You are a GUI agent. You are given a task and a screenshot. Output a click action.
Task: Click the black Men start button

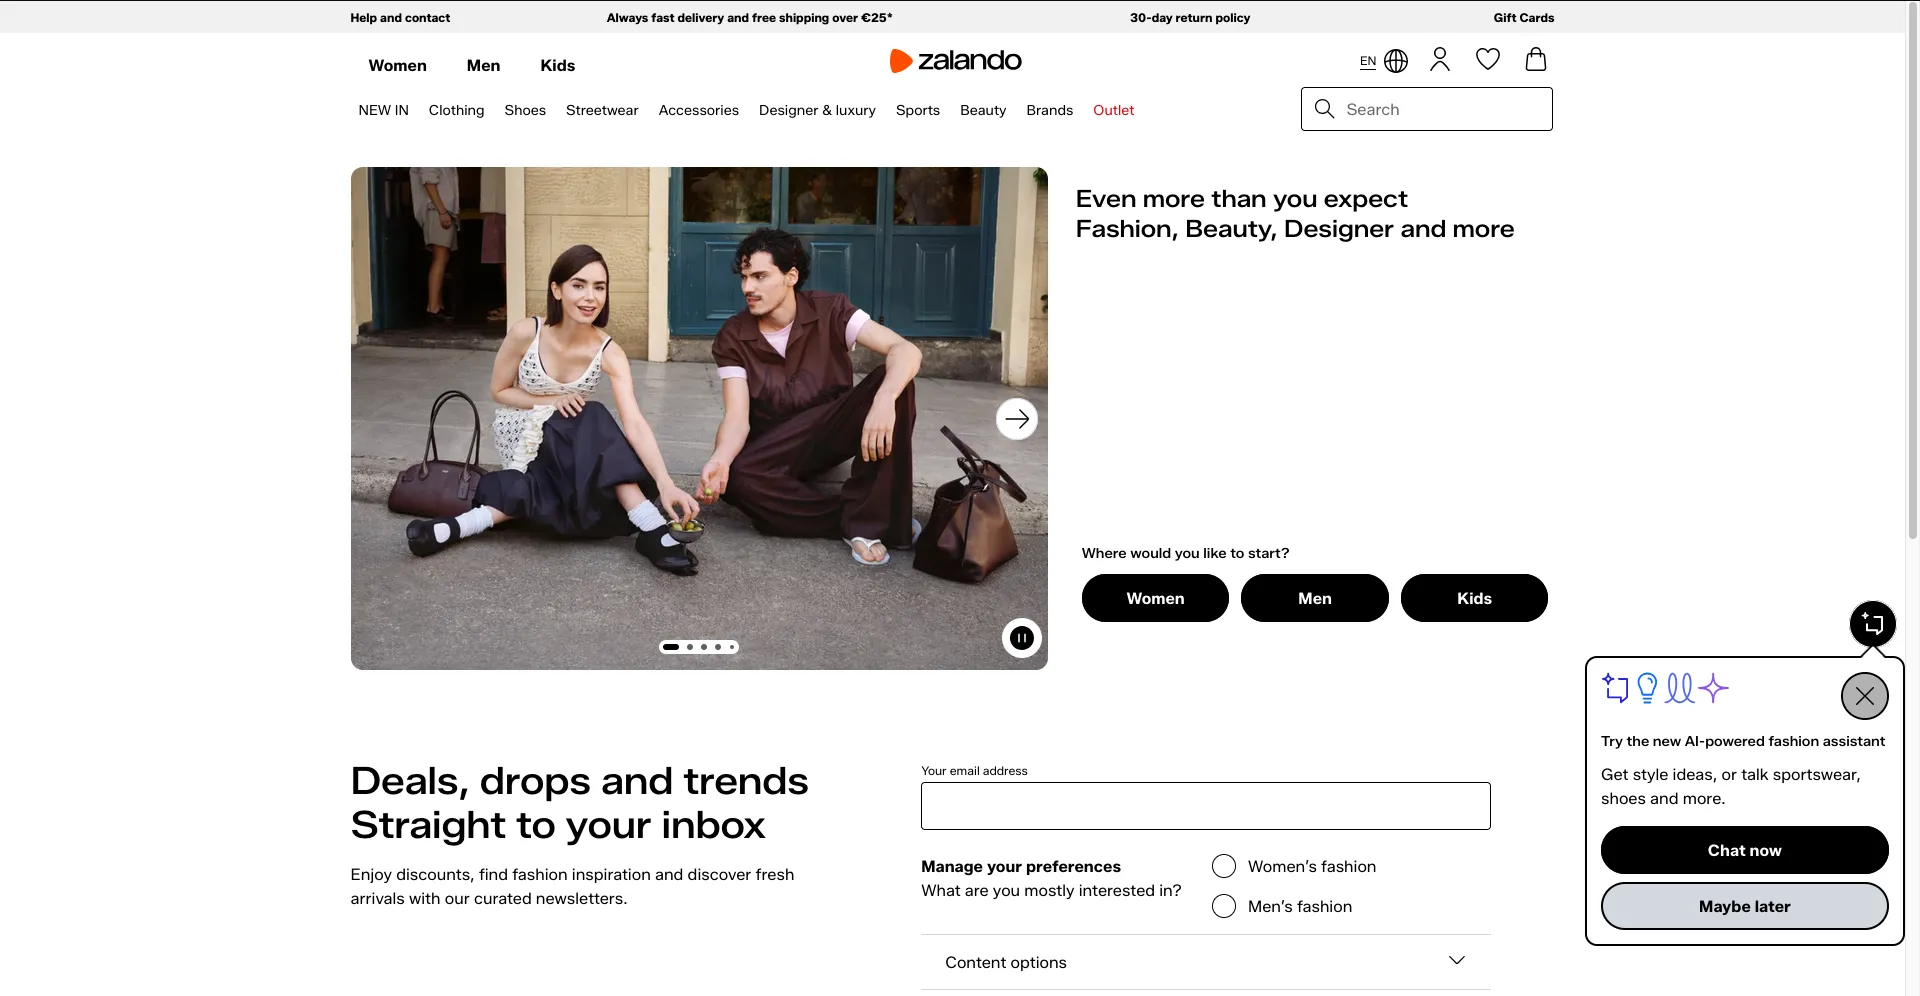1315,598
